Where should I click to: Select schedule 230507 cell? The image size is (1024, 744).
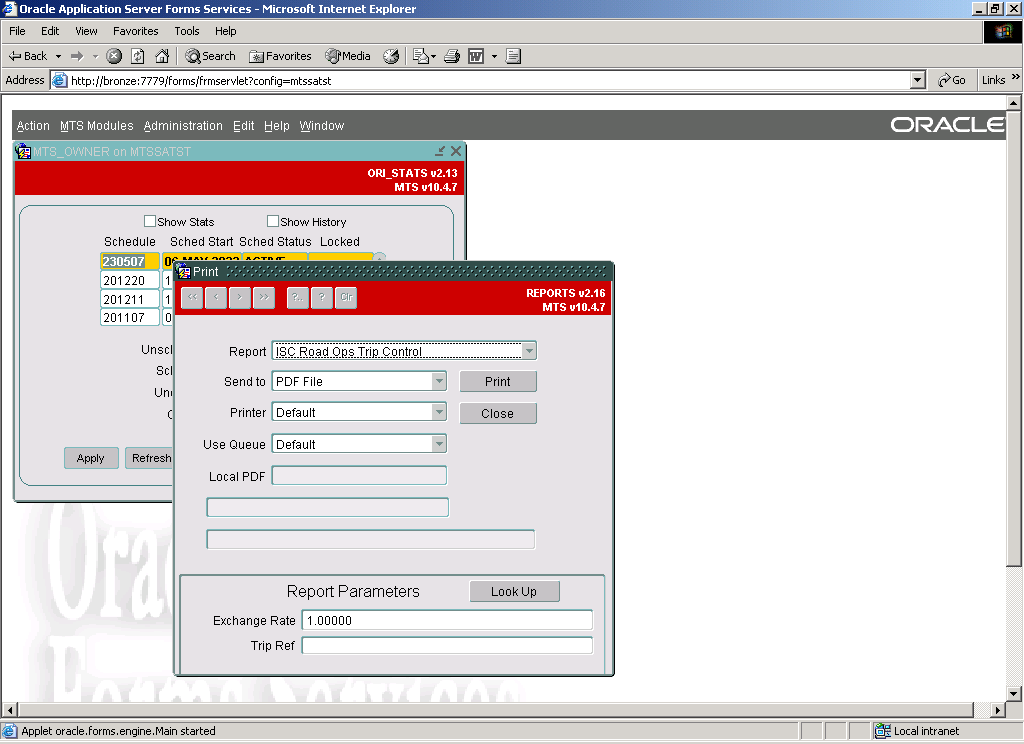(130, 261)
